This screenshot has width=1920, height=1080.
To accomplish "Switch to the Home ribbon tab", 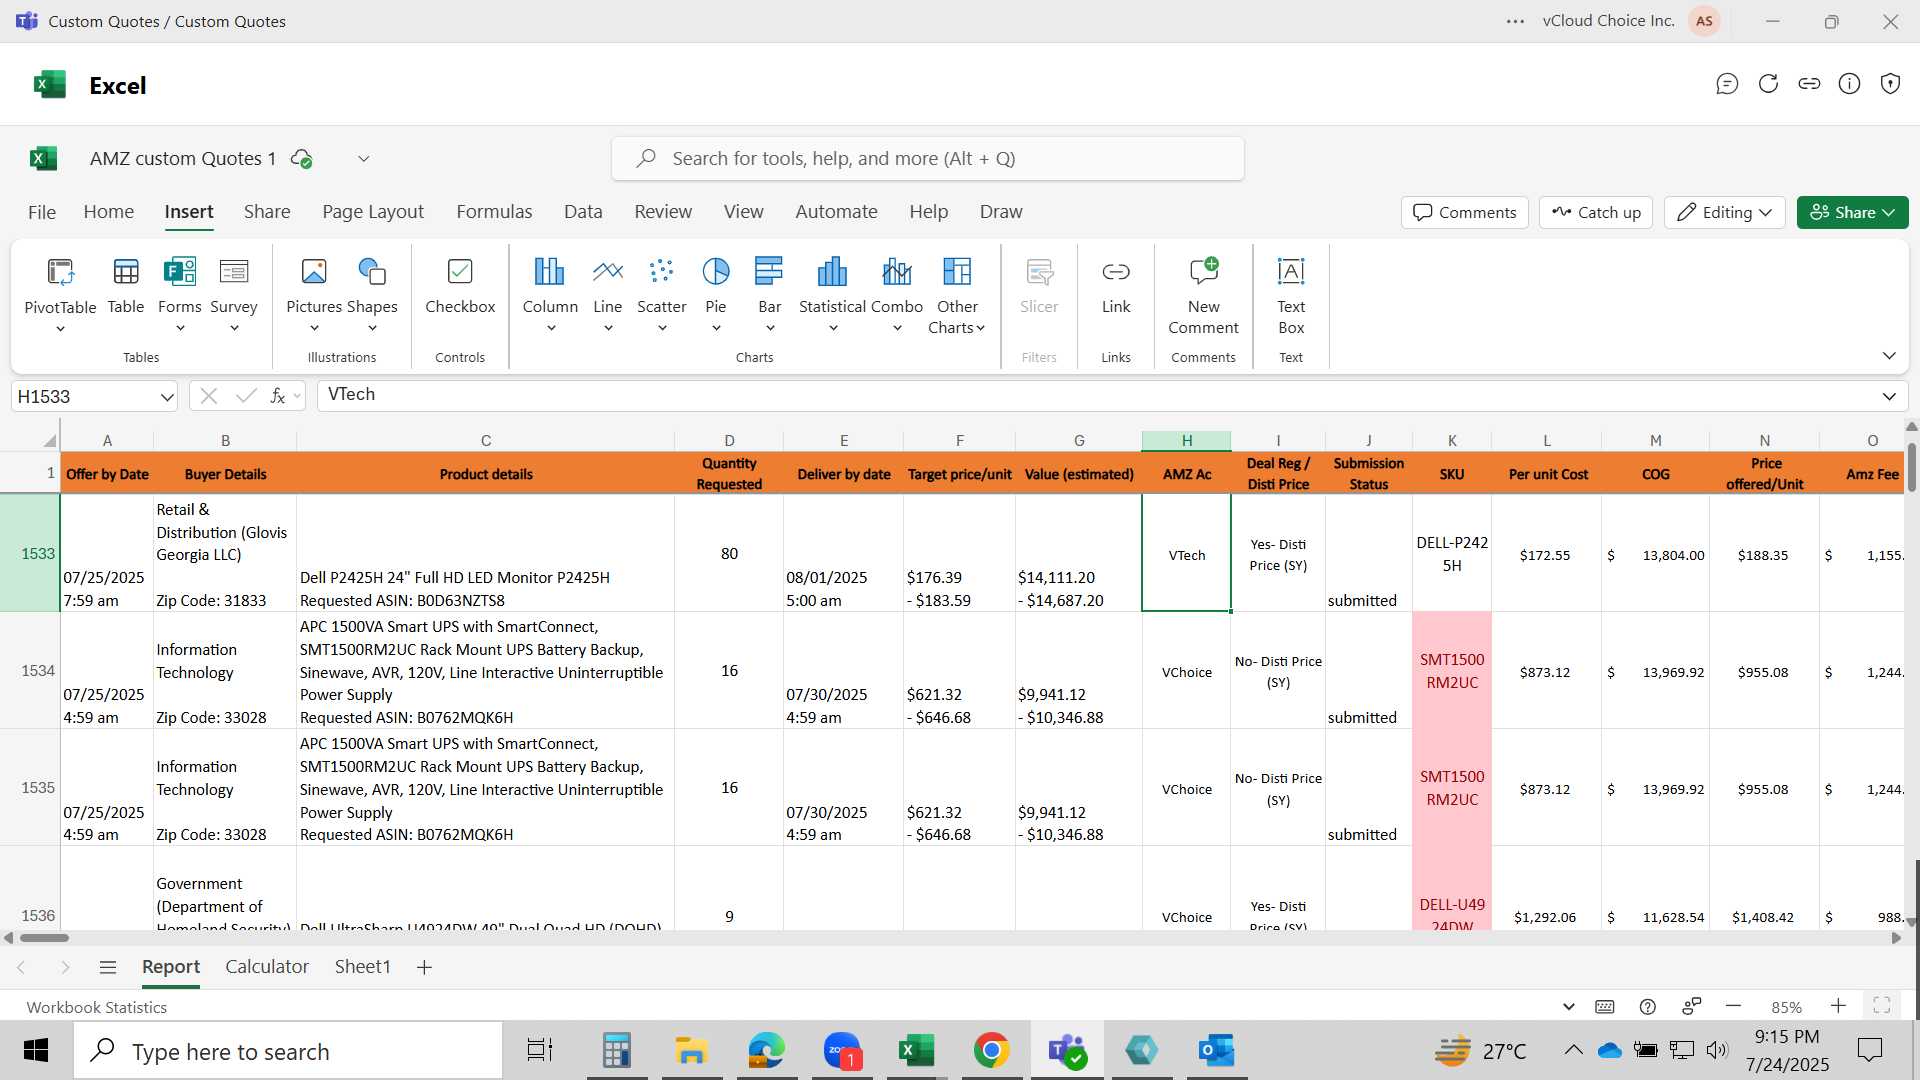I will [109, 212].
